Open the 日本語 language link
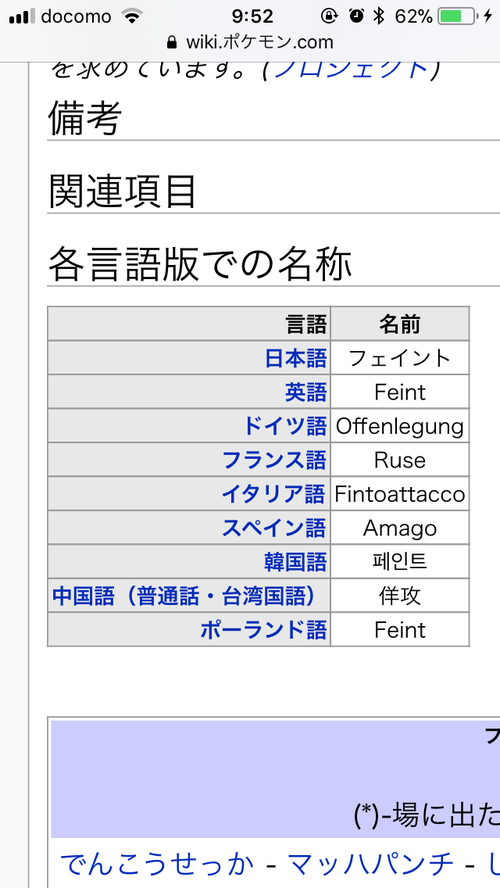Screen dimensions: 500x888 [296, 358]
